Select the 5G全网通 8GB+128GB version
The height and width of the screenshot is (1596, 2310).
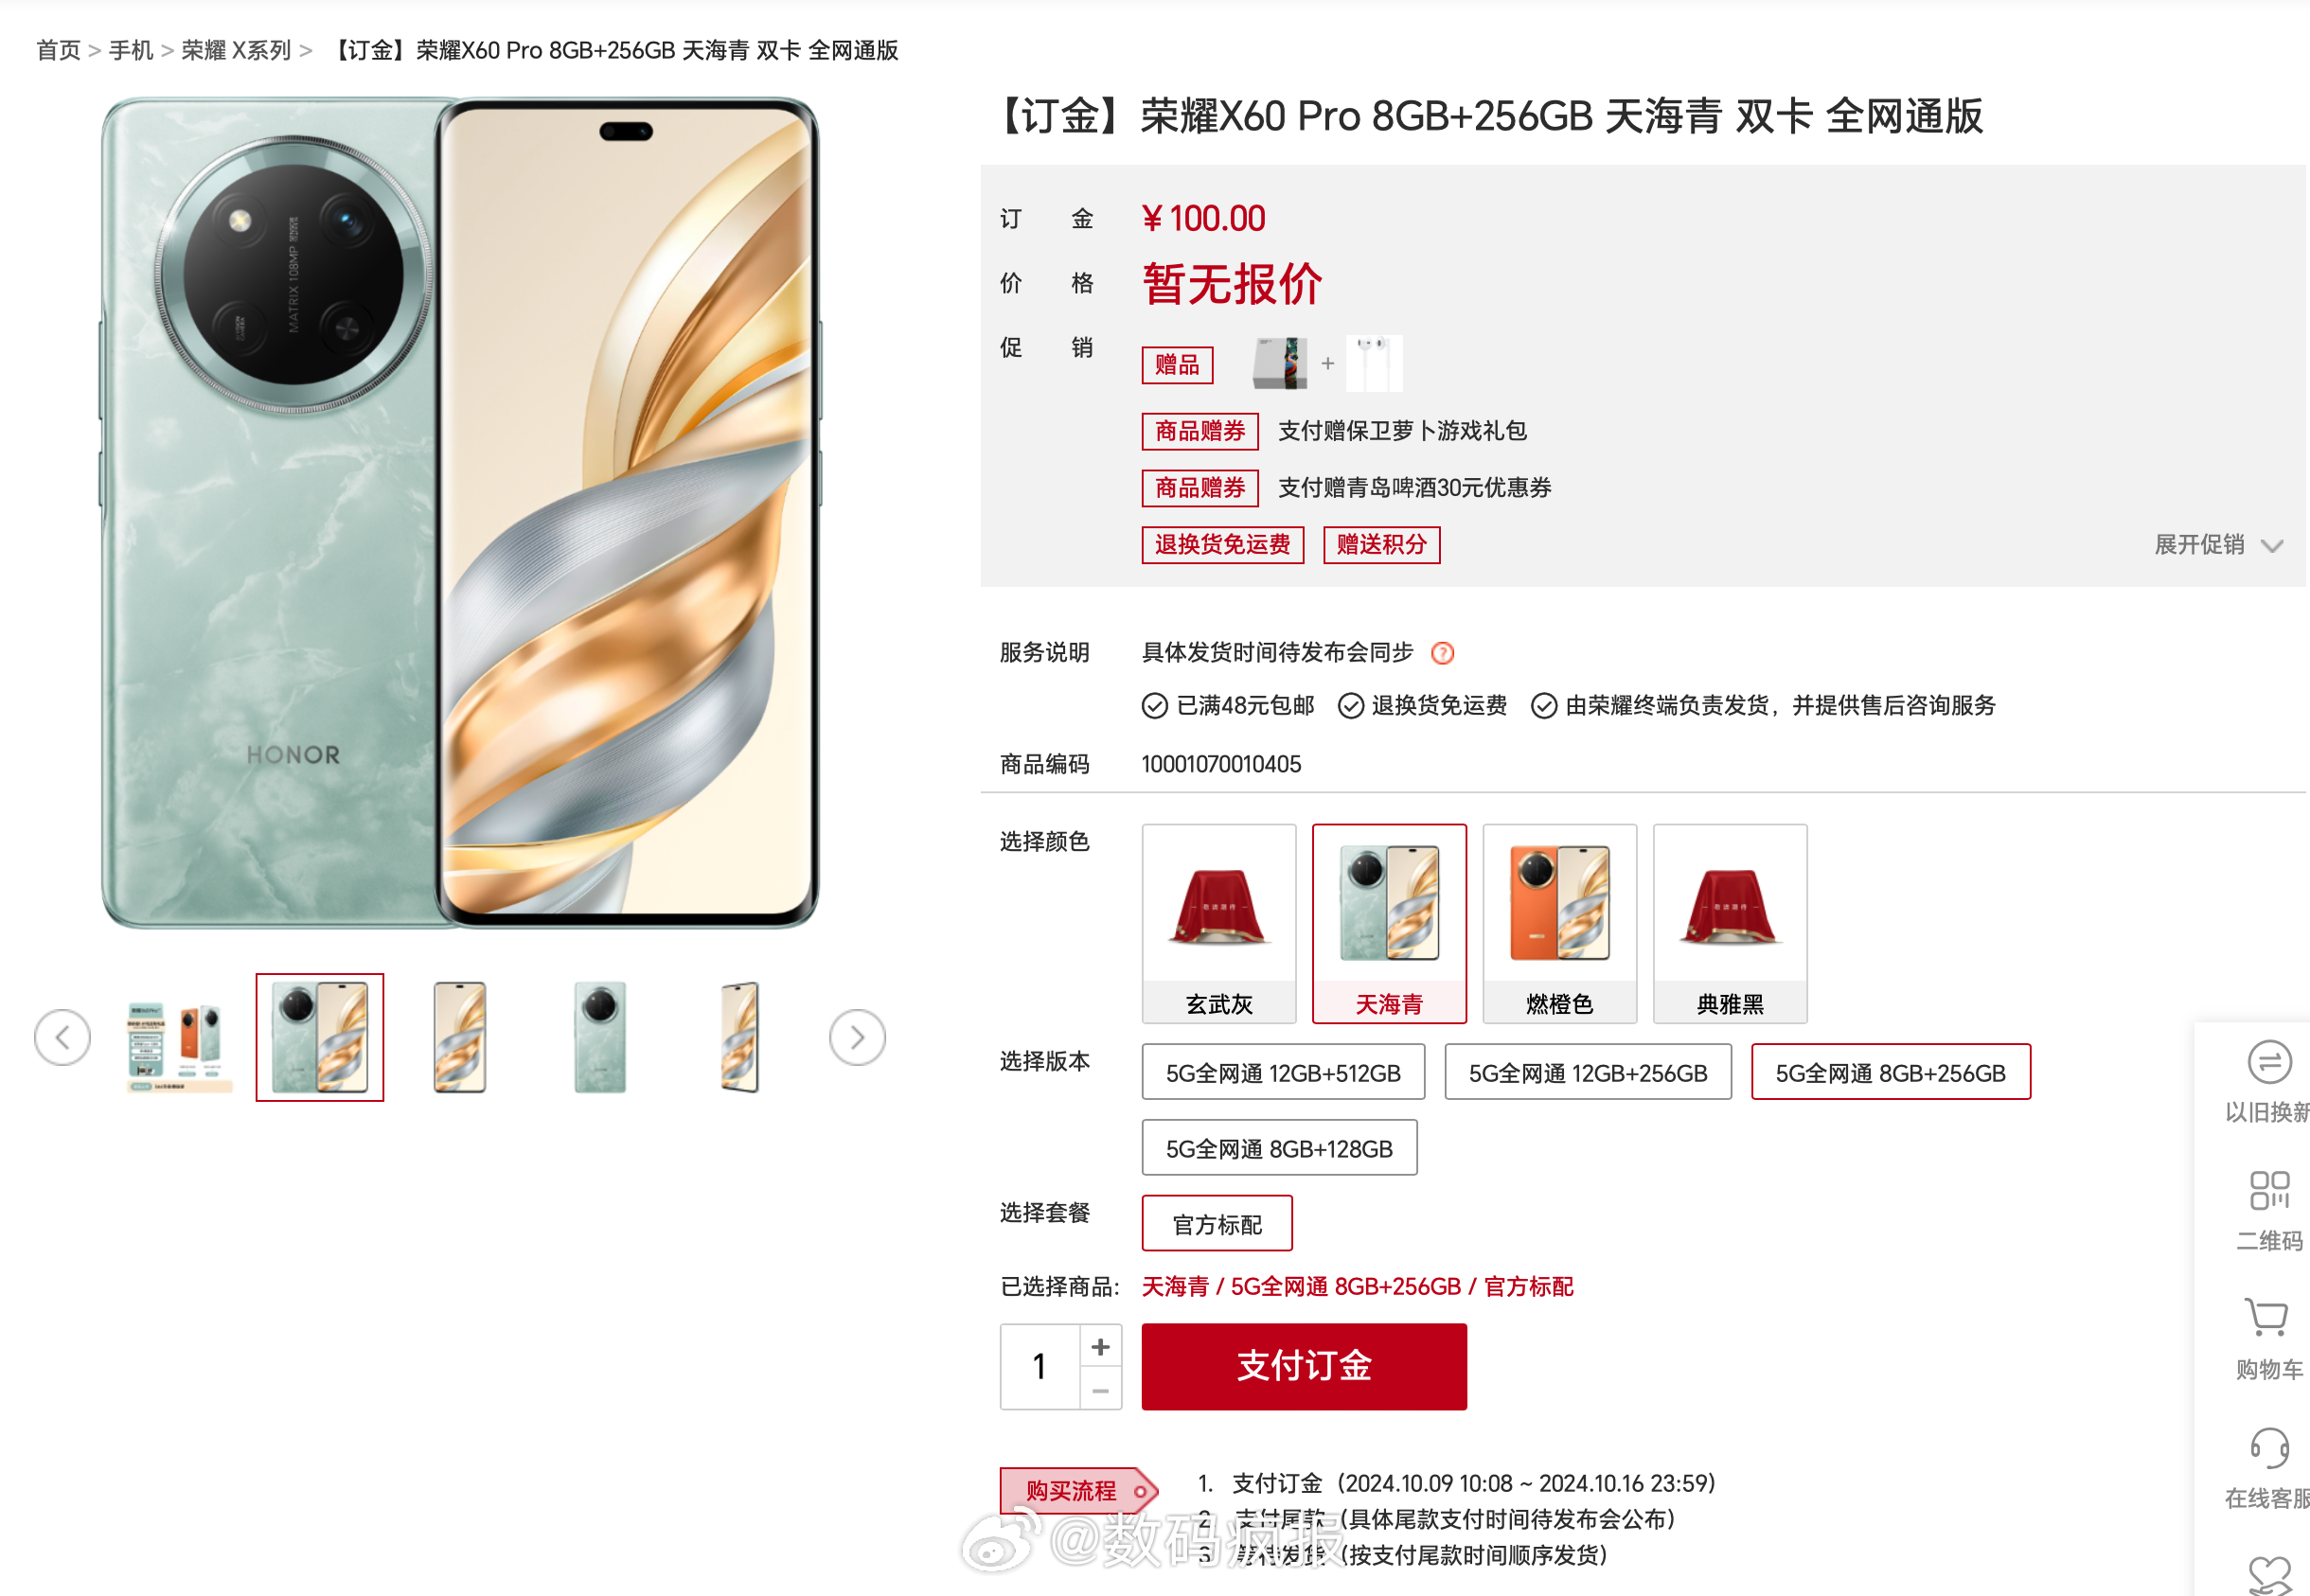click(x=1279, y=1148)
